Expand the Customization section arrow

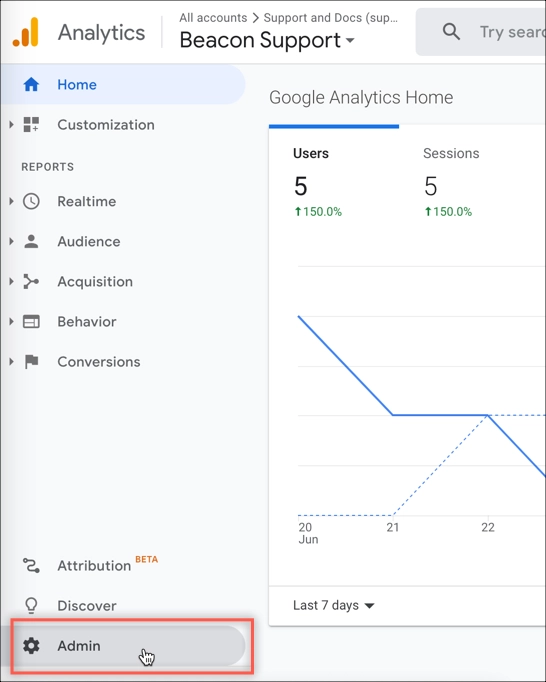[11, 124]
